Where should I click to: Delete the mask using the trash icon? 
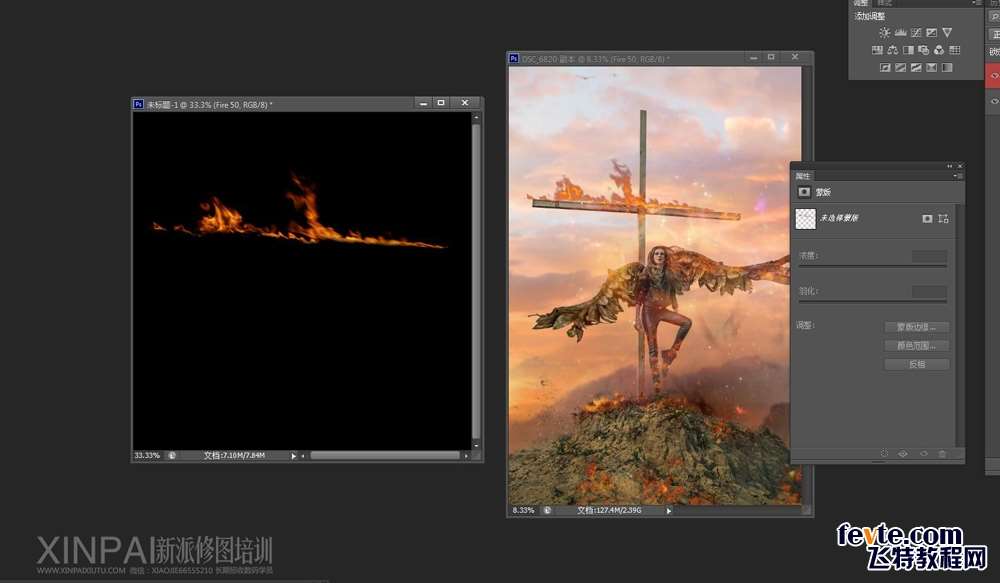pyautogui.click(x=942, y=454)
